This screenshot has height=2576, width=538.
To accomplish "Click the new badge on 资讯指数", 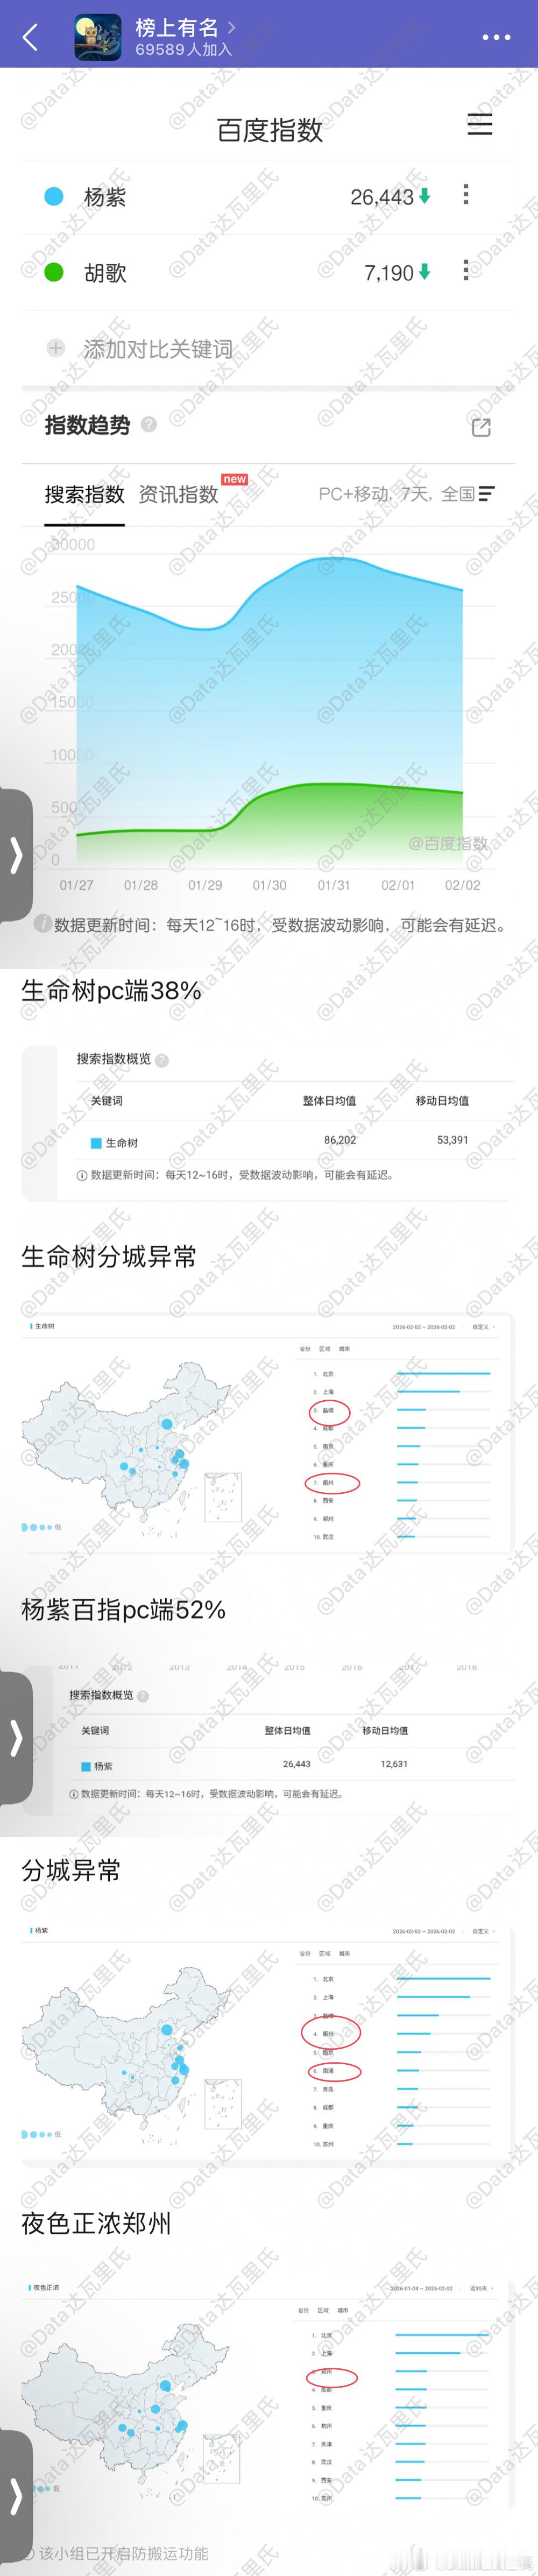I will tap(235, 479).
